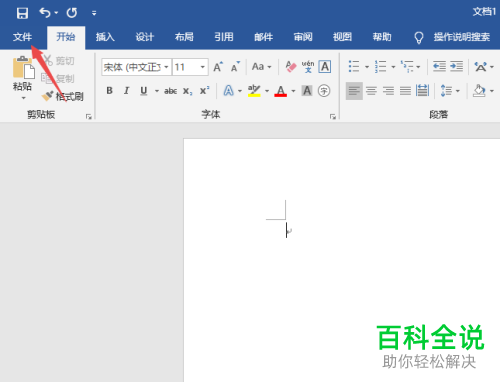Save document with the floppy disk icon

[x=22, y=13]
